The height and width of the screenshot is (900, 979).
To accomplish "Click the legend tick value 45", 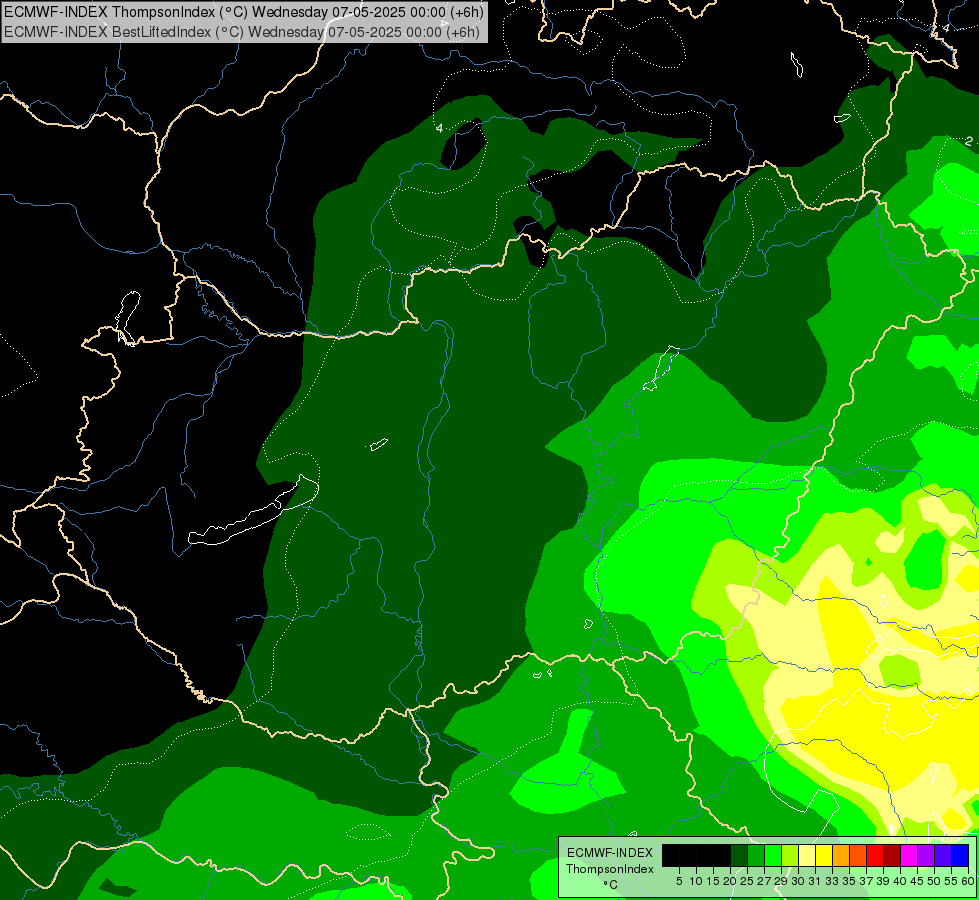I will (x=917, y=881).
